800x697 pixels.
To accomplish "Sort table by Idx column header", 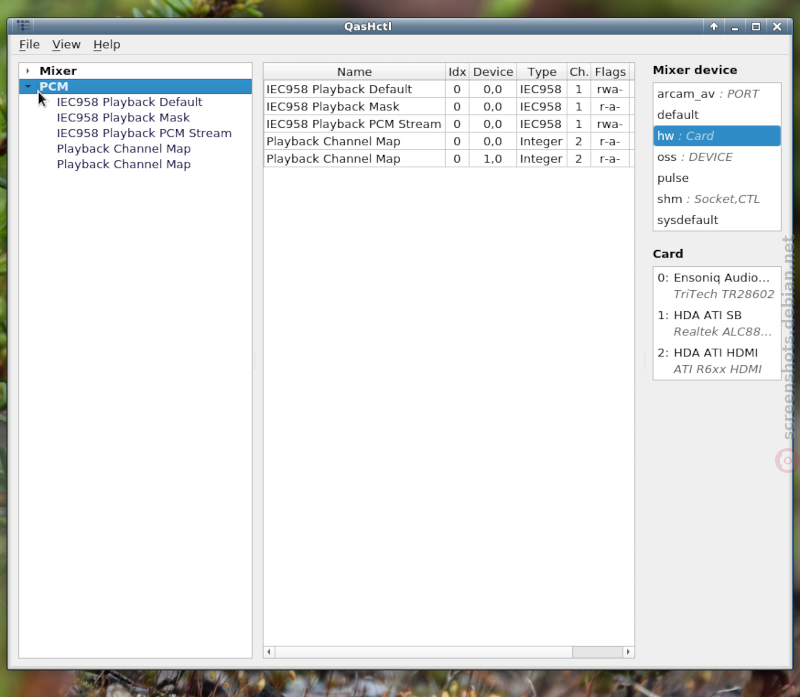I will point(457,71).
